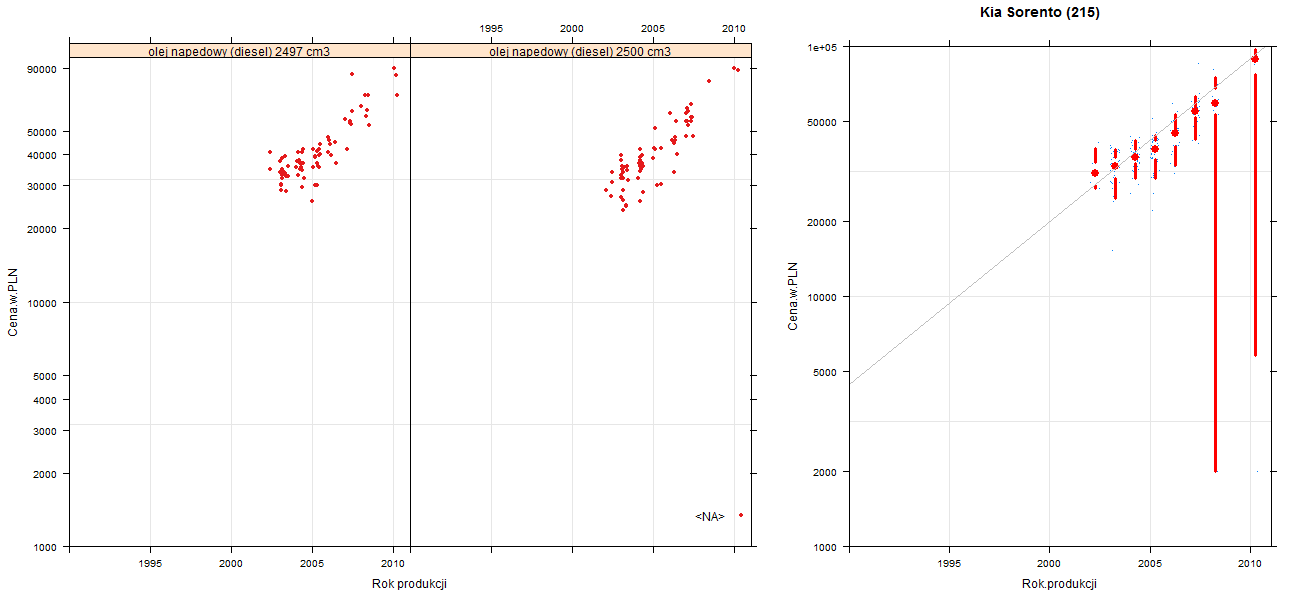Click the '2010' label below the 2497 cm3 panel
The width and height of the screenshot is (1300, 600).
pos(393,564)
